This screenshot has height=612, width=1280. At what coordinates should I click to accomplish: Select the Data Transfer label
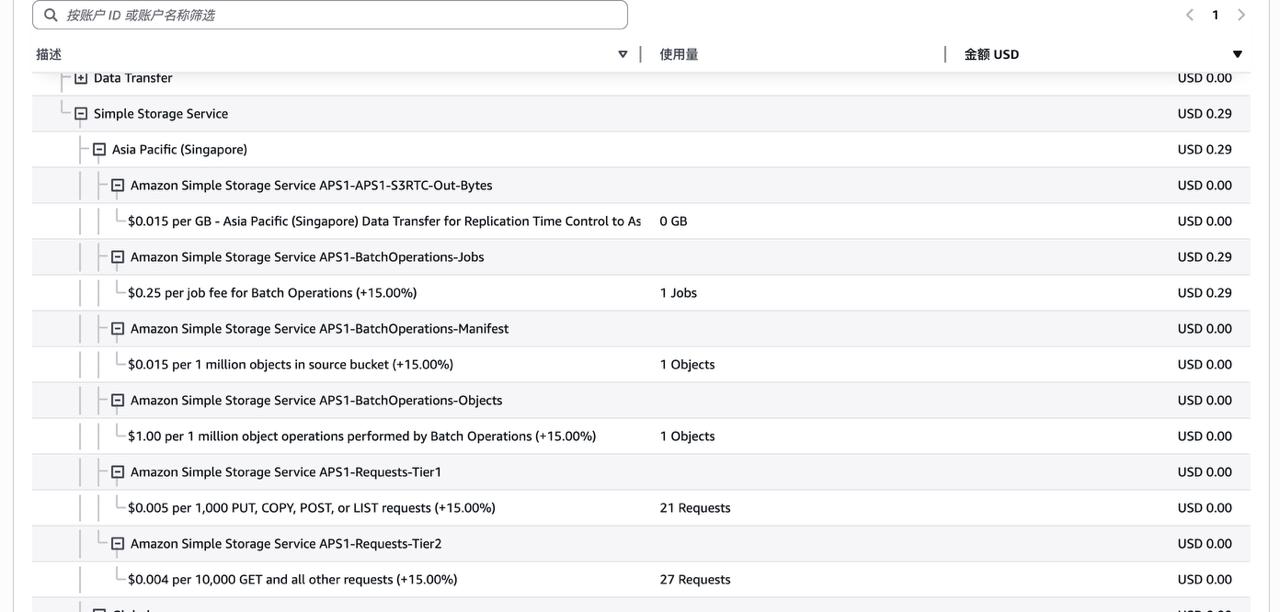(133, 78)
